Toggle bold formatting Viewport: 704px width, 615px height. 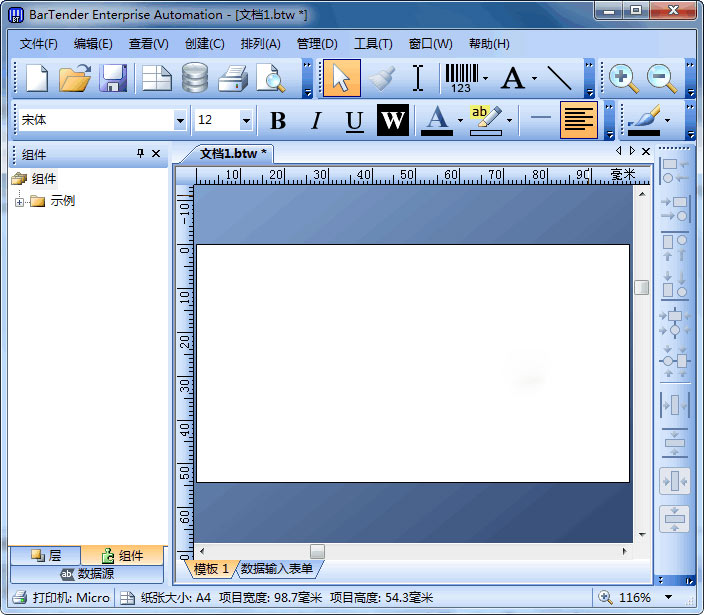278,120
